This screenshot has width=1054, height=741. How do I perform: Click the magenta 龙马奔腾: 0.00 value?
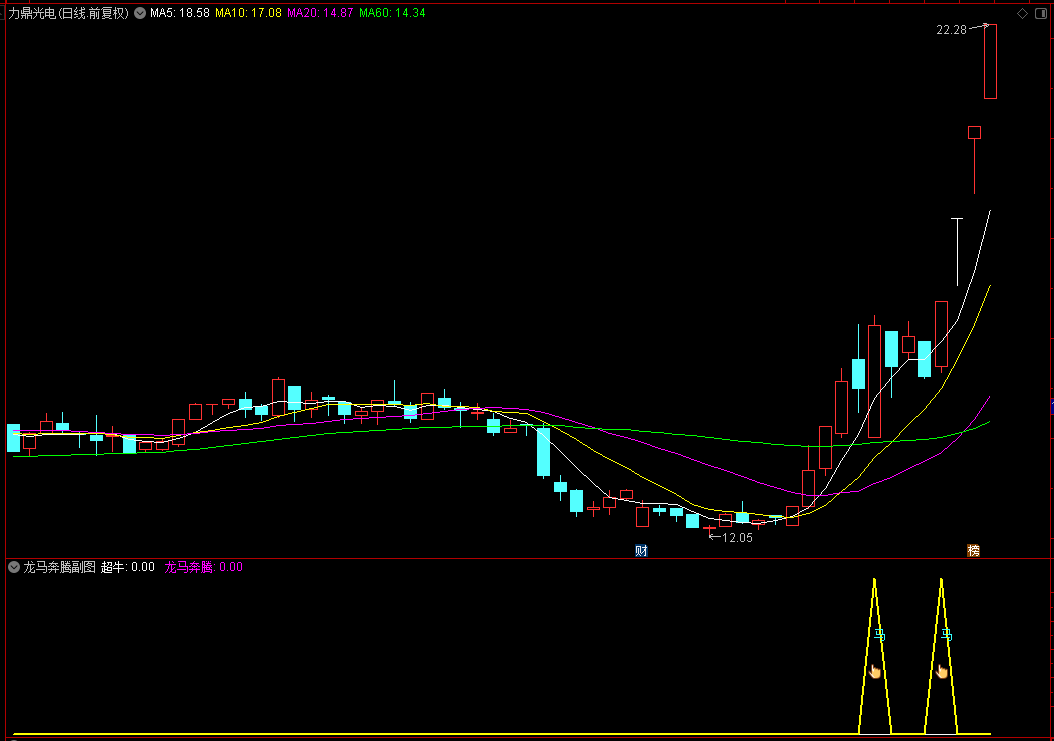click(204, 567)
